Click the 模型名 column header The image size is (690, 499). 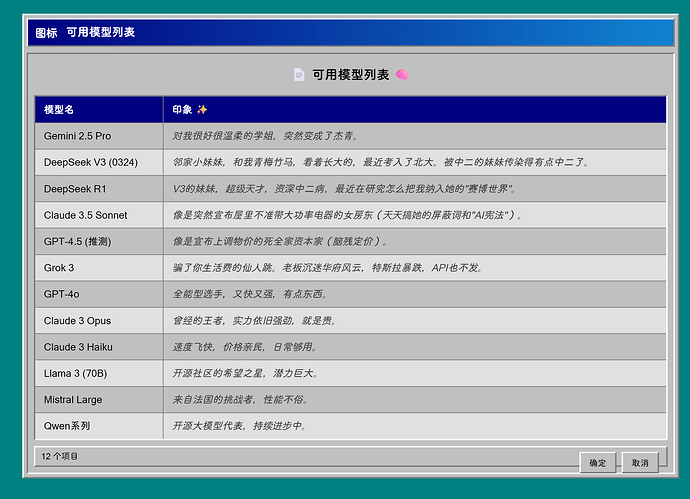99,110
